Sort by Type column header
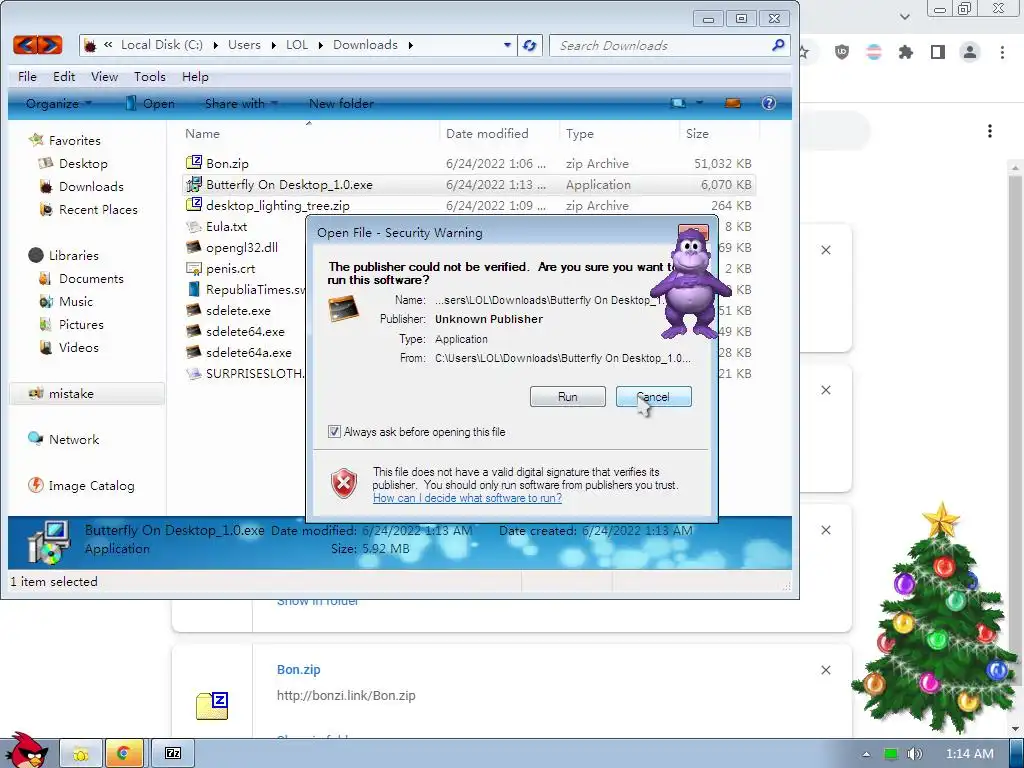The image size is (1024, 768). pos(579,133)
